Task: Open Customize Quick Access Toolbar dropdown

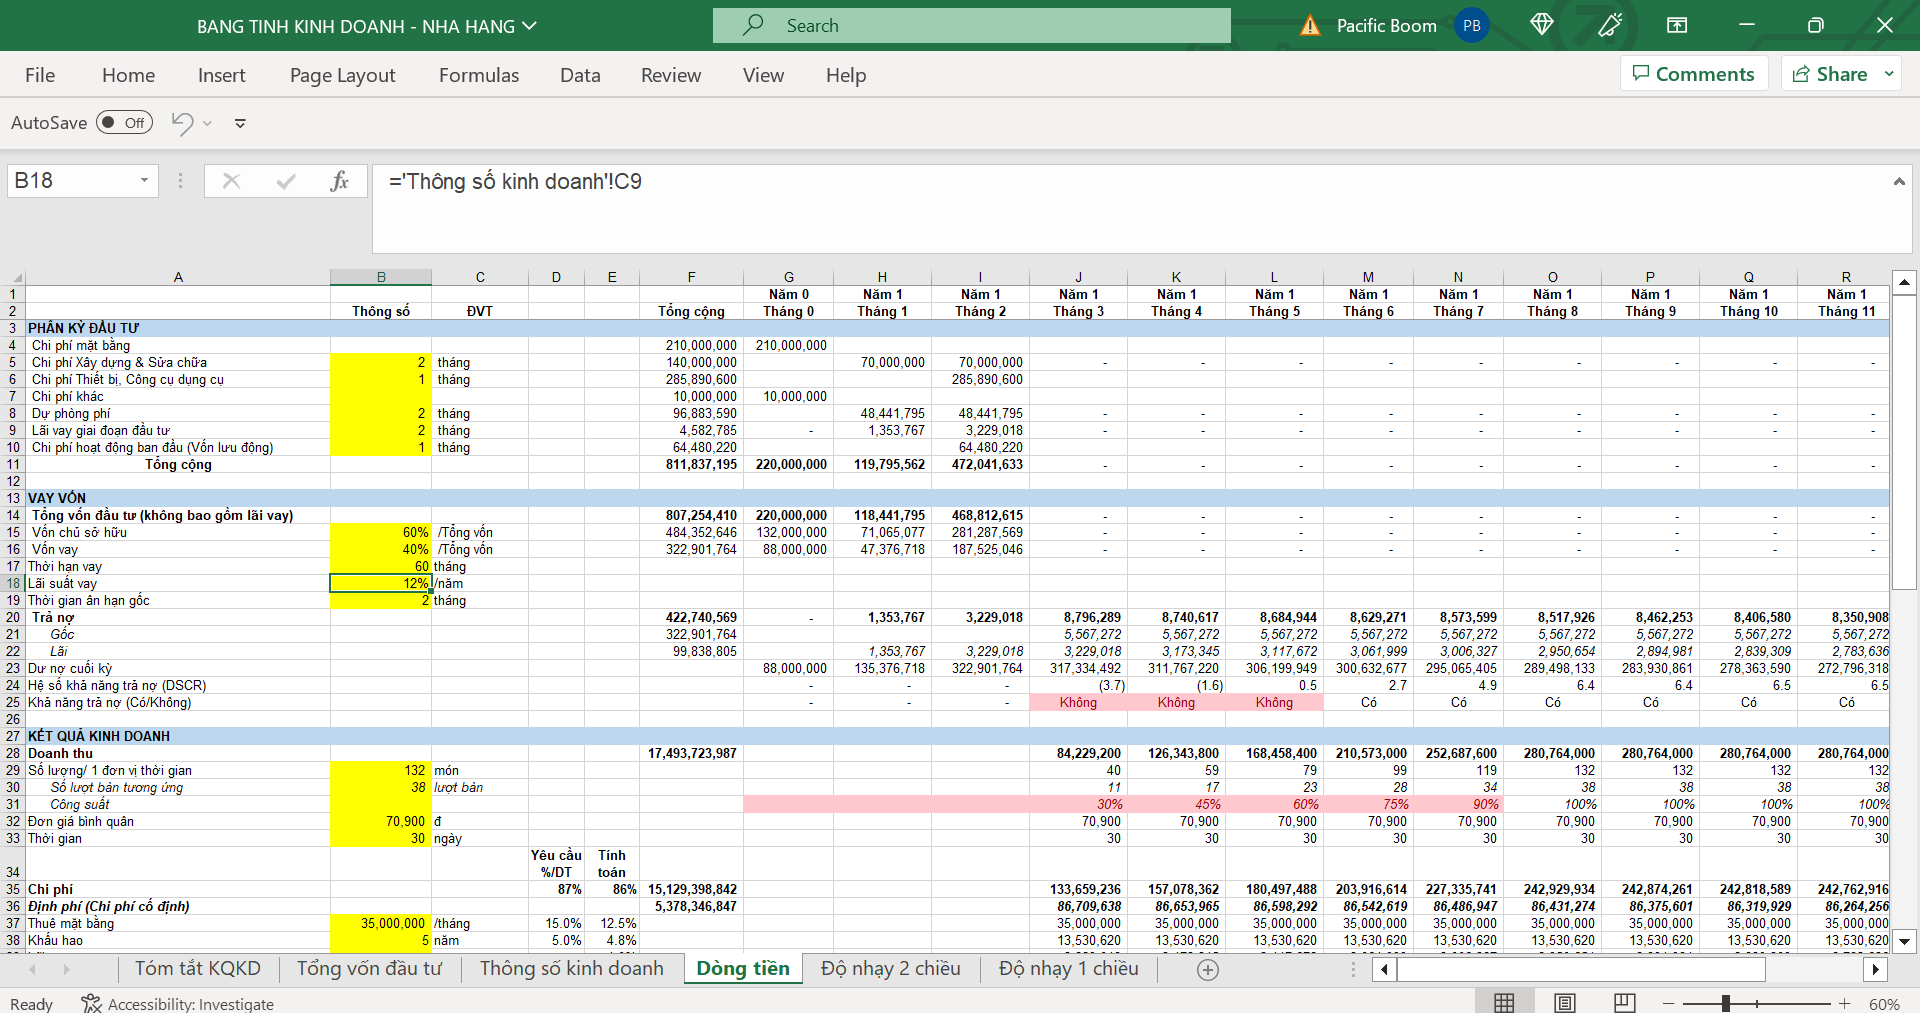Action: pyautogui.click(x=240, y=124)
